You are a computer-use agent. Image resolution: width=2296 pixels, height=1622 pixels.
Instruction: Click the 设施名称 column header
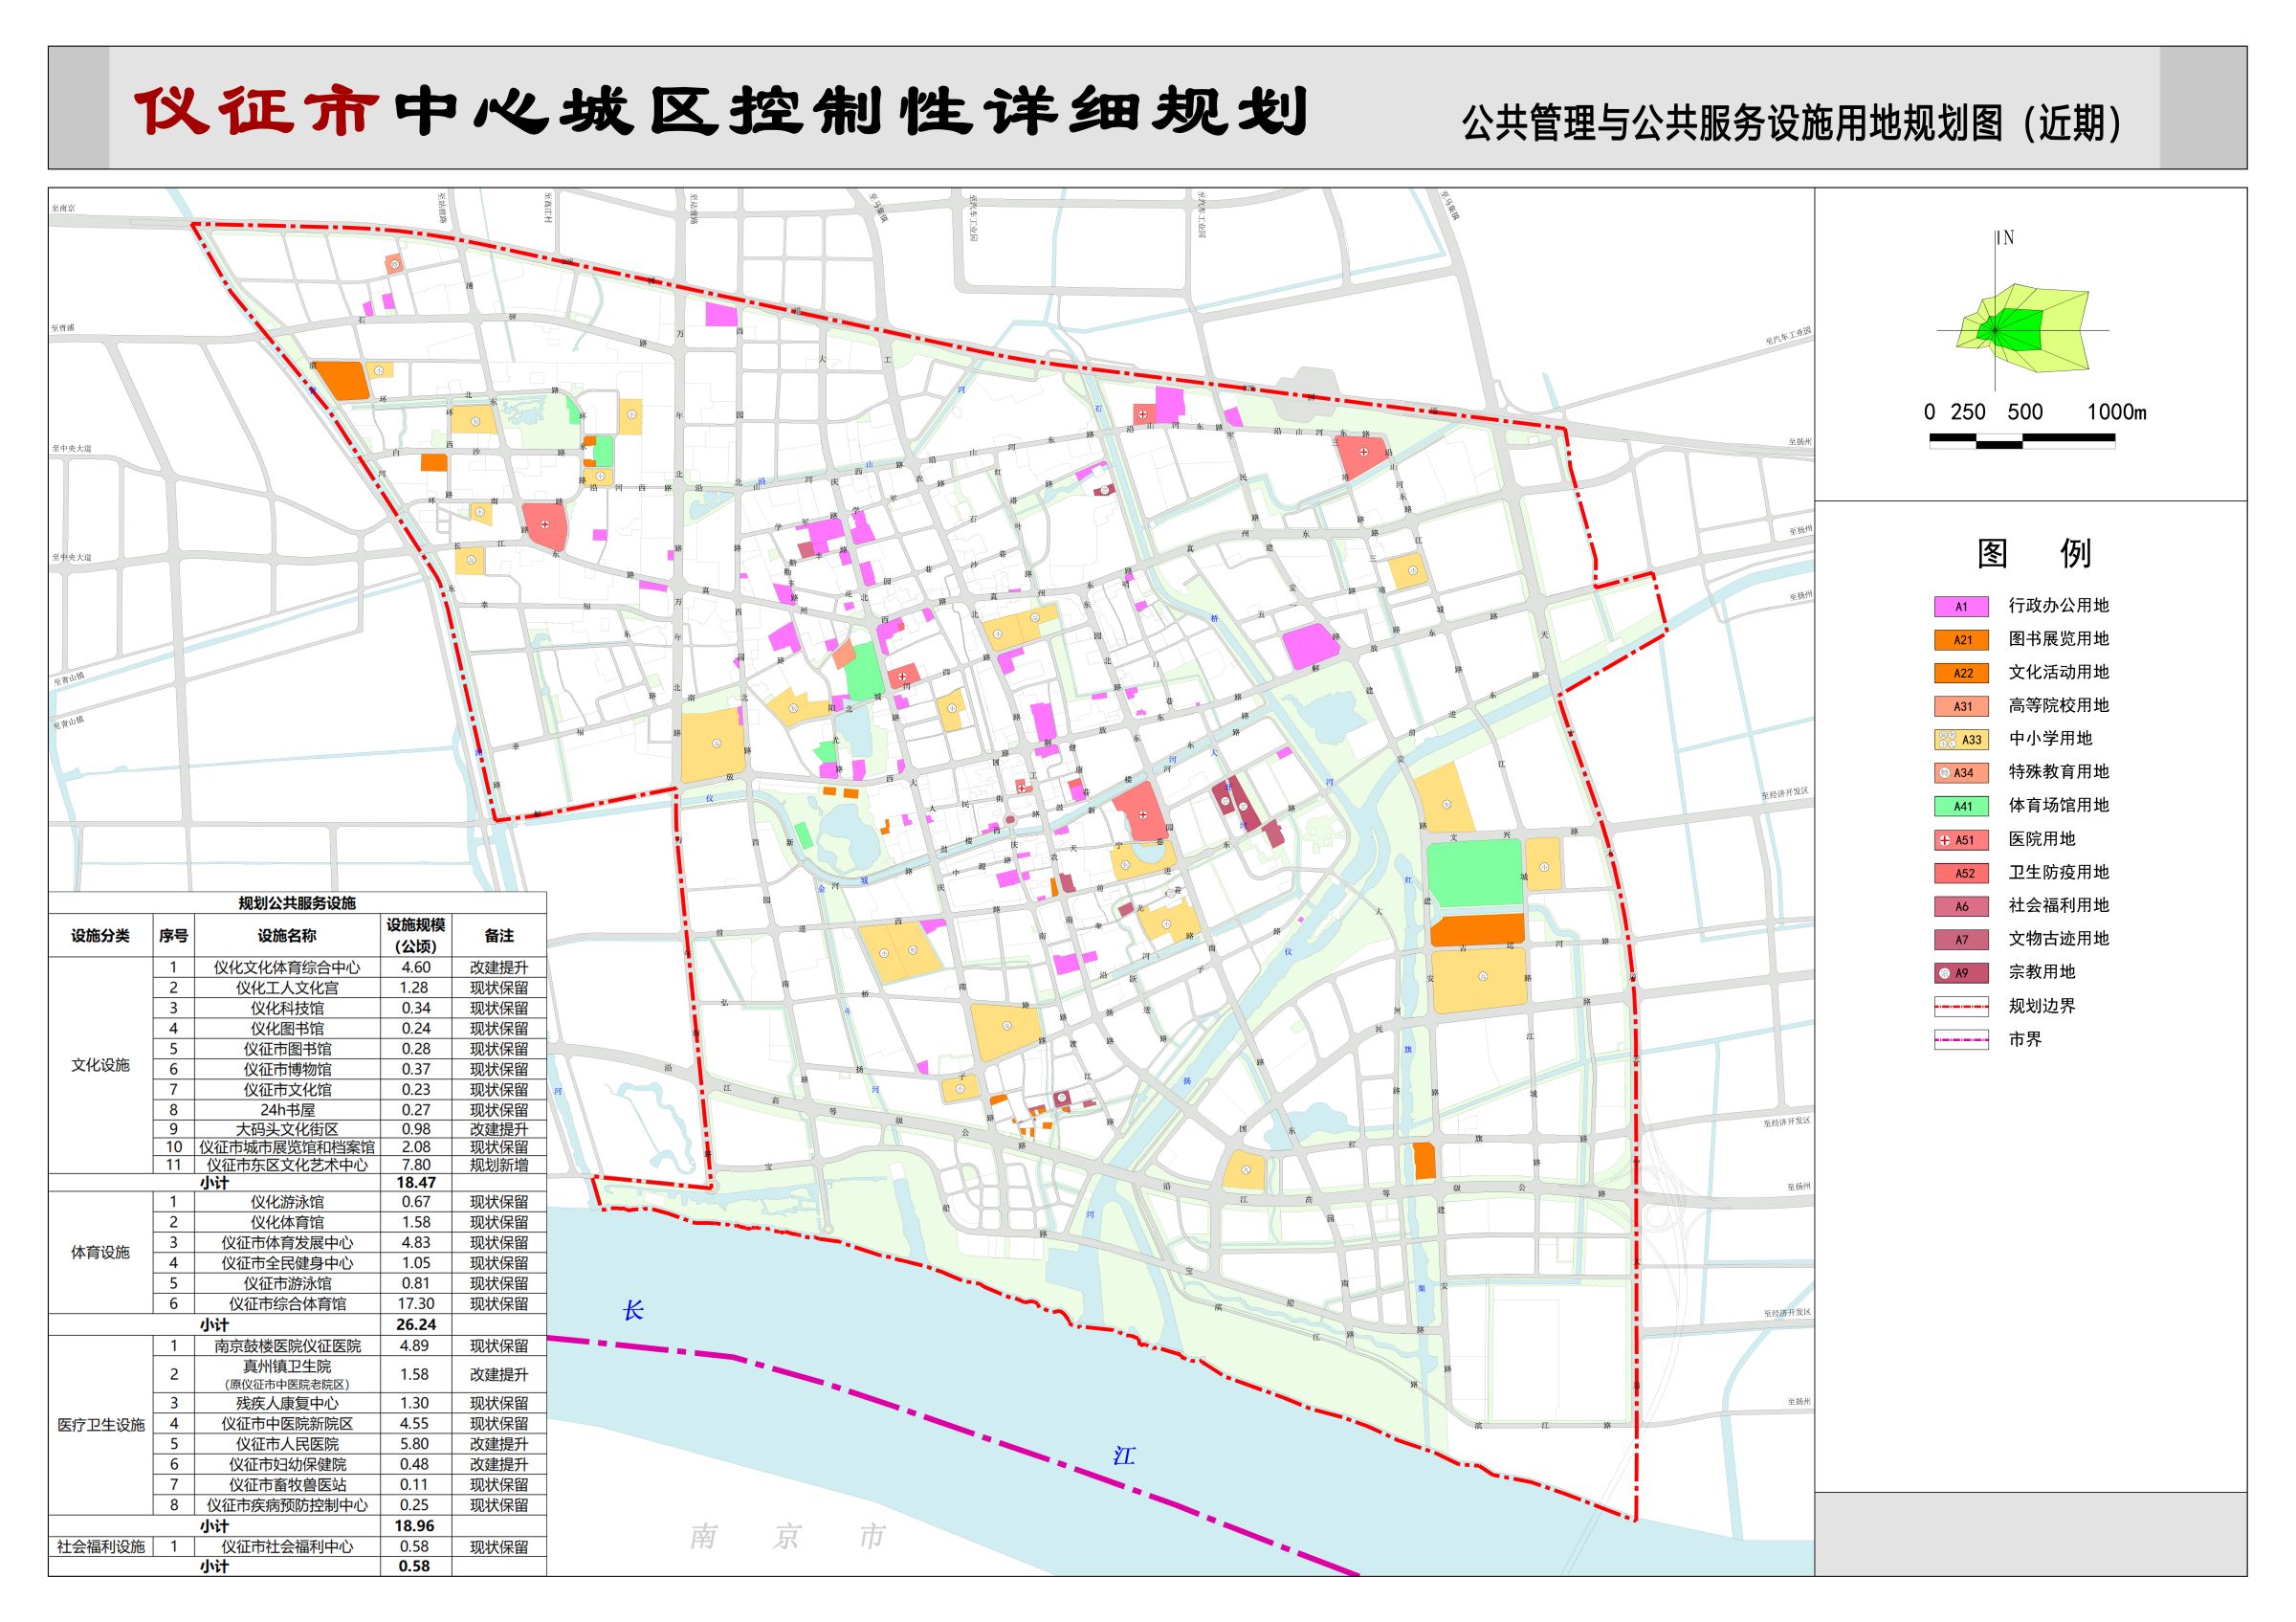[287, 936]
